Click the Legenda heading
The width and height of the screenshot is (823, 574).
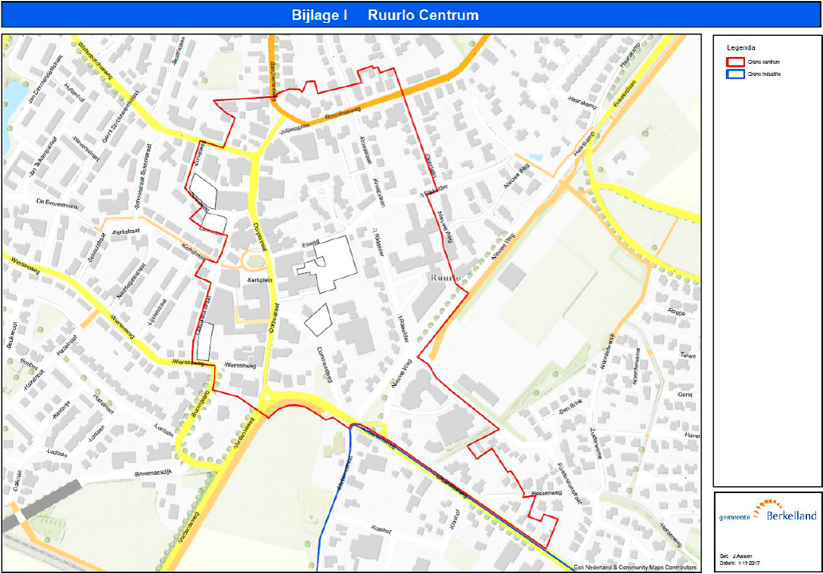pyautogui.click(x=741, y=47)
